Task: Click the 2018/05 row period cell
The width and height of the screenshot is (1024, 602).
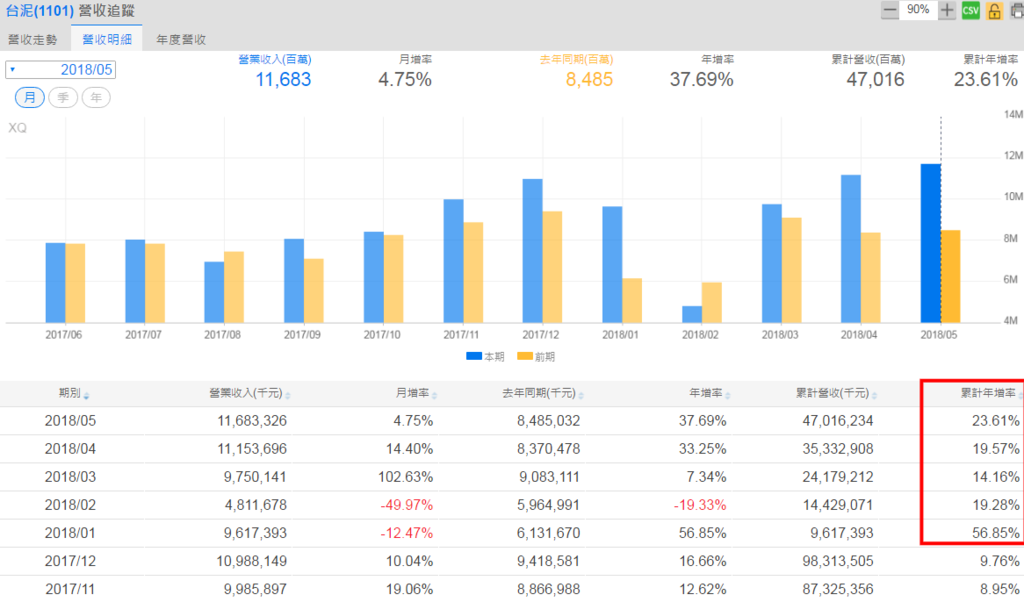Action: (70, 421)
